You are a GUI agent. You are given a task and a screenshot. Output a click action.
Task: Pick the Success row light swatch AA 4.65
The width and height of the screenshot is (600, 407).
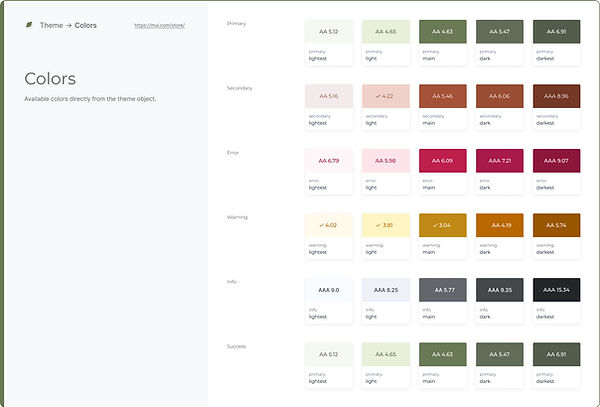pyautogui.click(x=386, y=354)
